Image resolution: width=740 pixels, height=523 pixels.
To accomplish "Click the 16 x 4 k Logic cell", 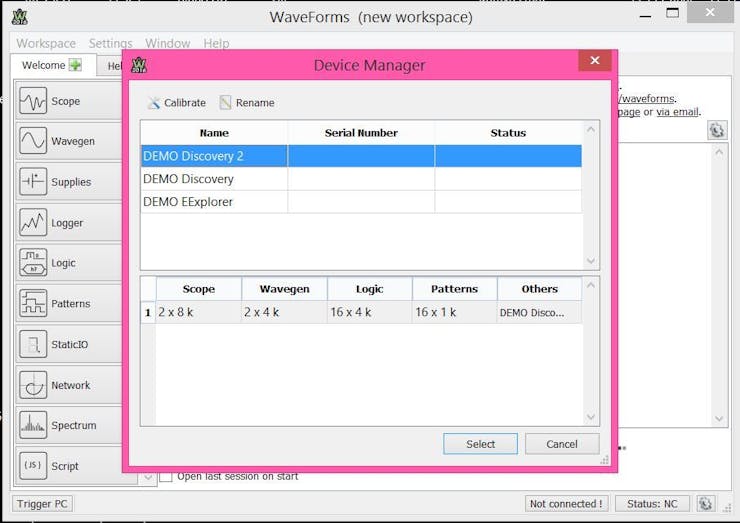I will point(370,312).
